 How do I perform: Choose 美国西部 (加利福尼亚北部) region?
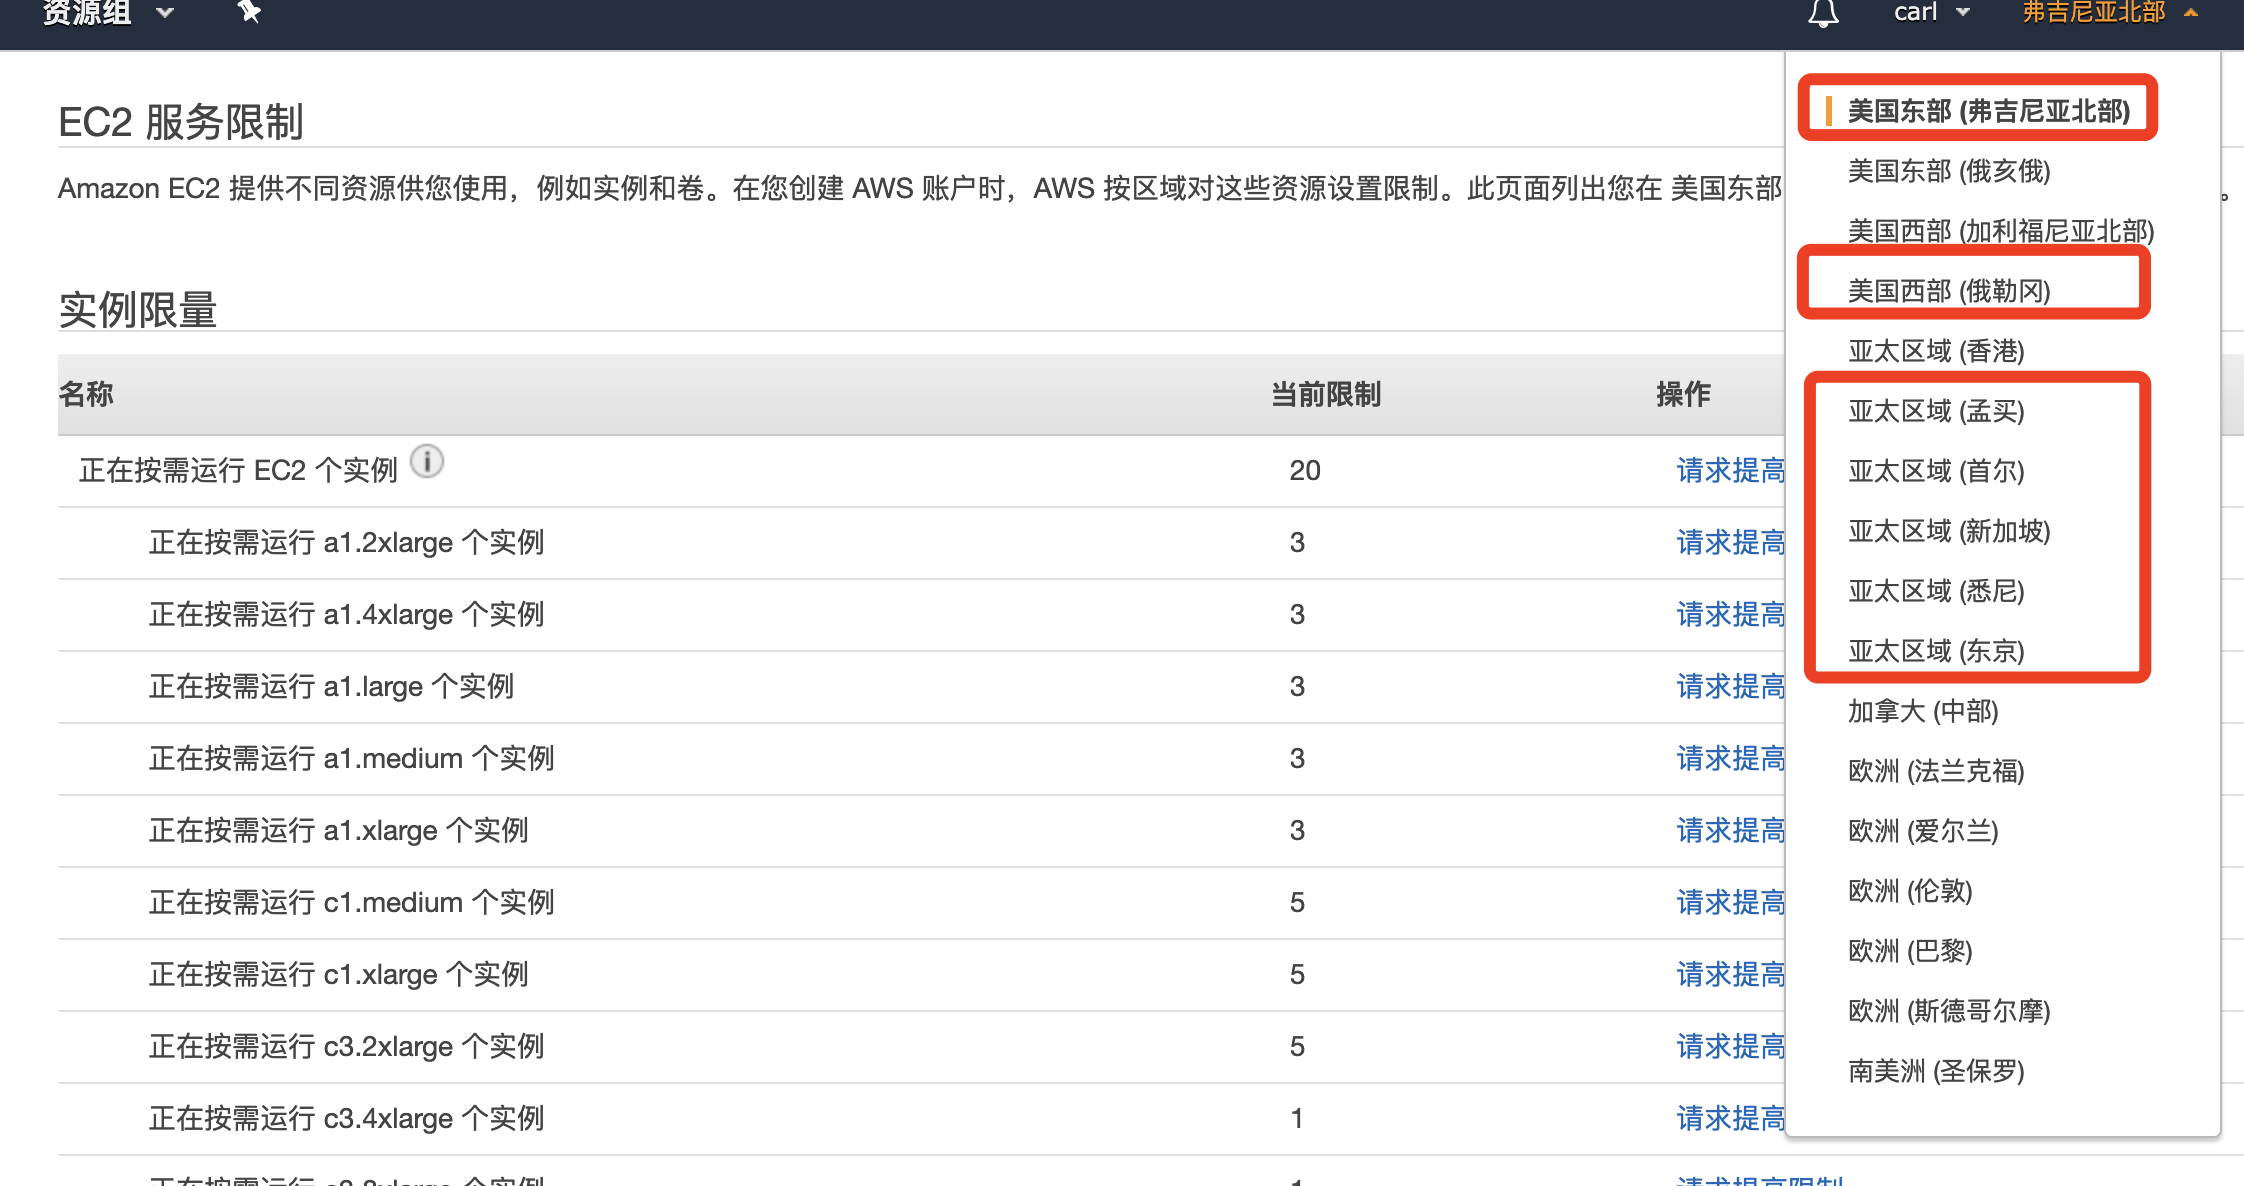click(2000, 231)
